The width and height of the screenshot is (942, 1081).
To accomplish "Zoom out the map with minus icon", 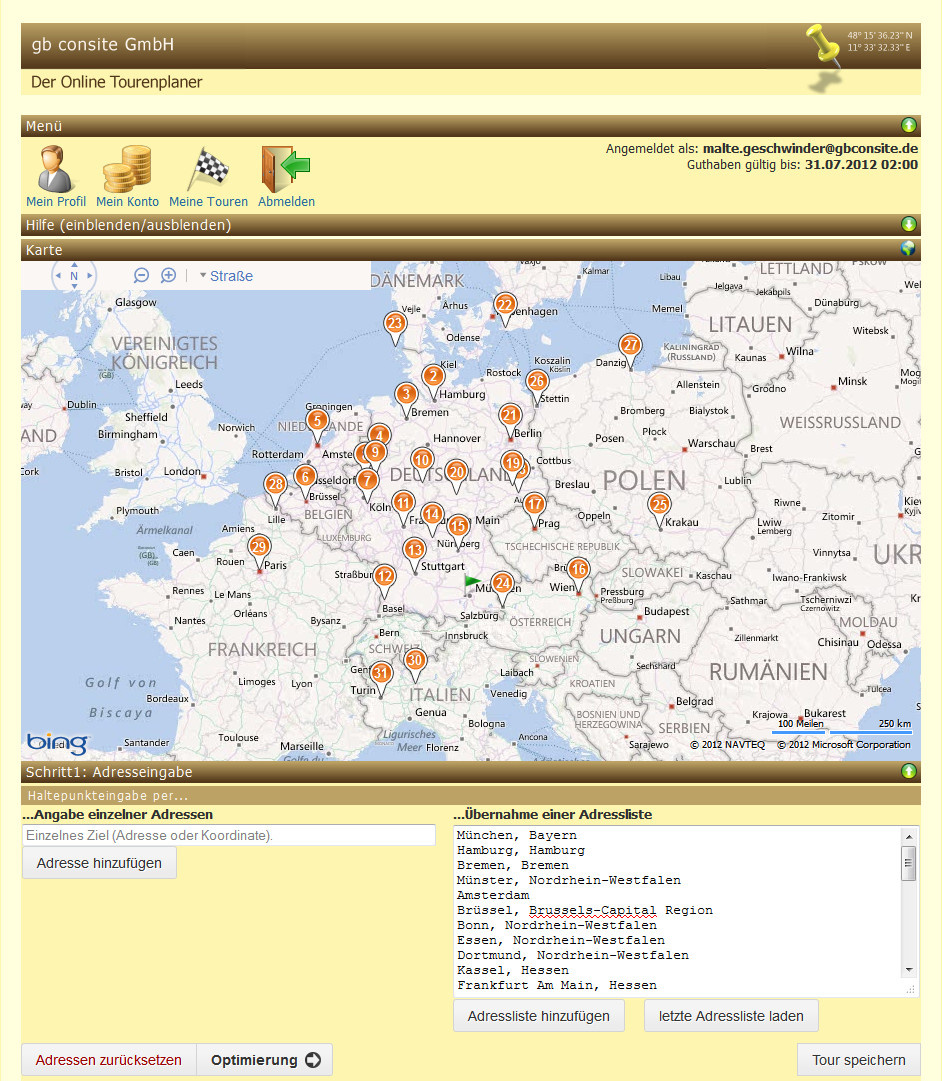I will (x=141, y=276).
